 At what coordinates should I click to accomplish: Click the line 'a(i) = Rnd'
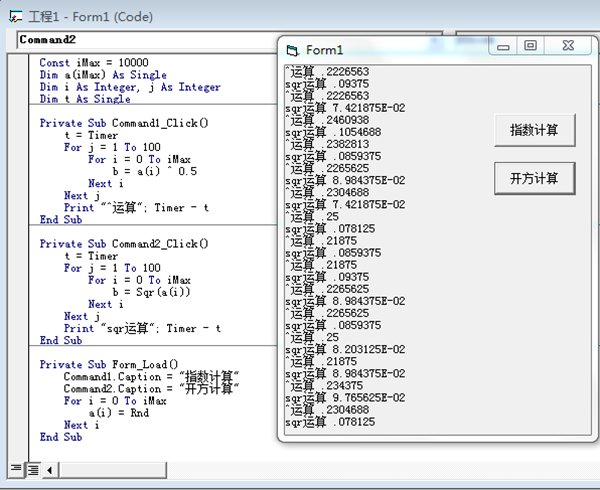pos(119,413)
